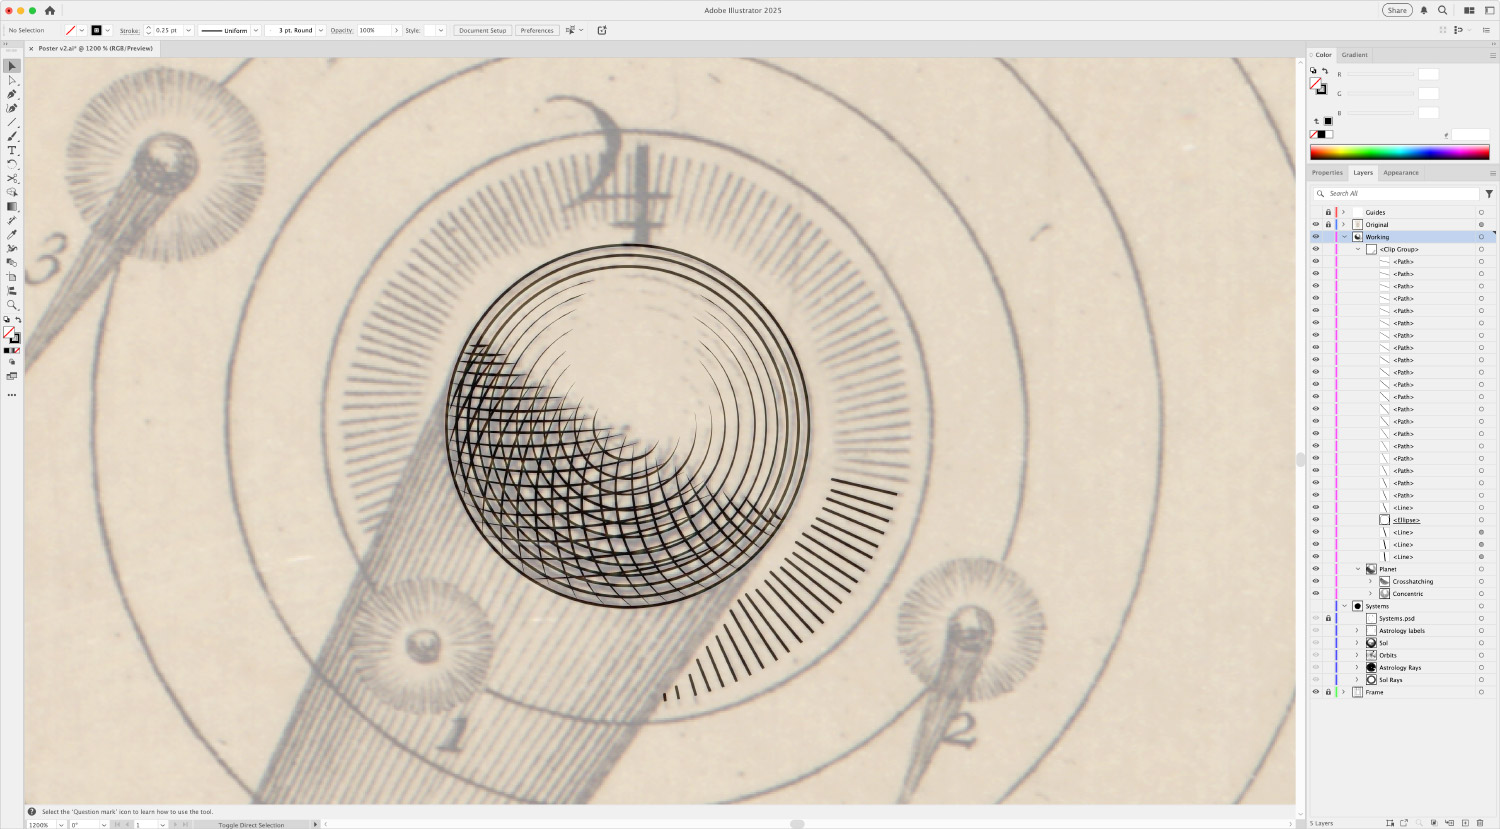The height and width of the screenshot is (829, 1500).
Task: Select the Line Segment tool
Action: (12, 122)
